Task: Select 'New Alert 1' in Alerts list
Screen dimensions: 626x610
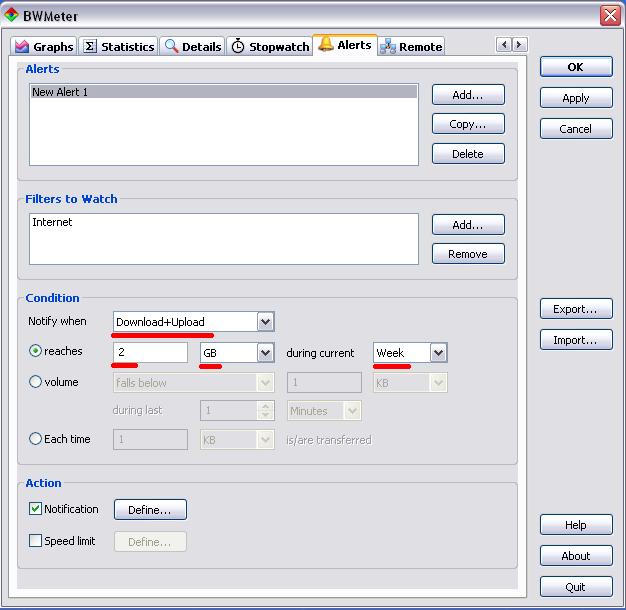Action: 223,92
